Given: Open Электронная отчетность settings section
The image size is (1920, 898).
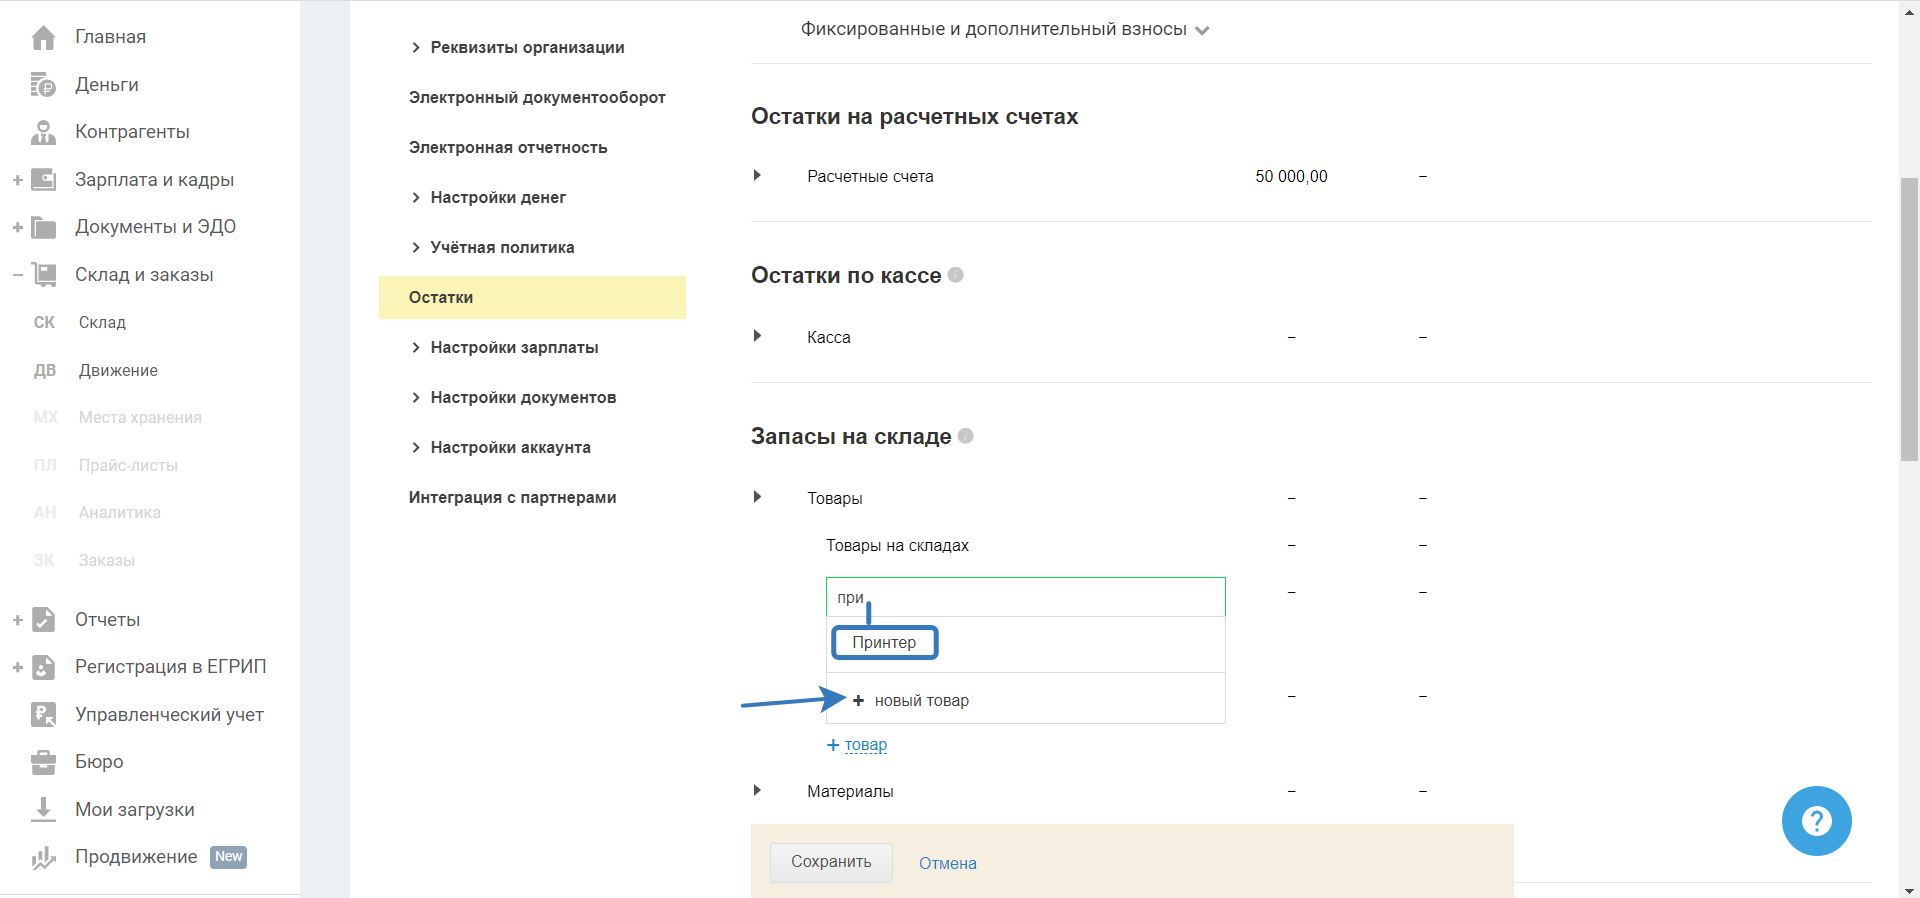Looking at the screenshot, I should (508, 147).
